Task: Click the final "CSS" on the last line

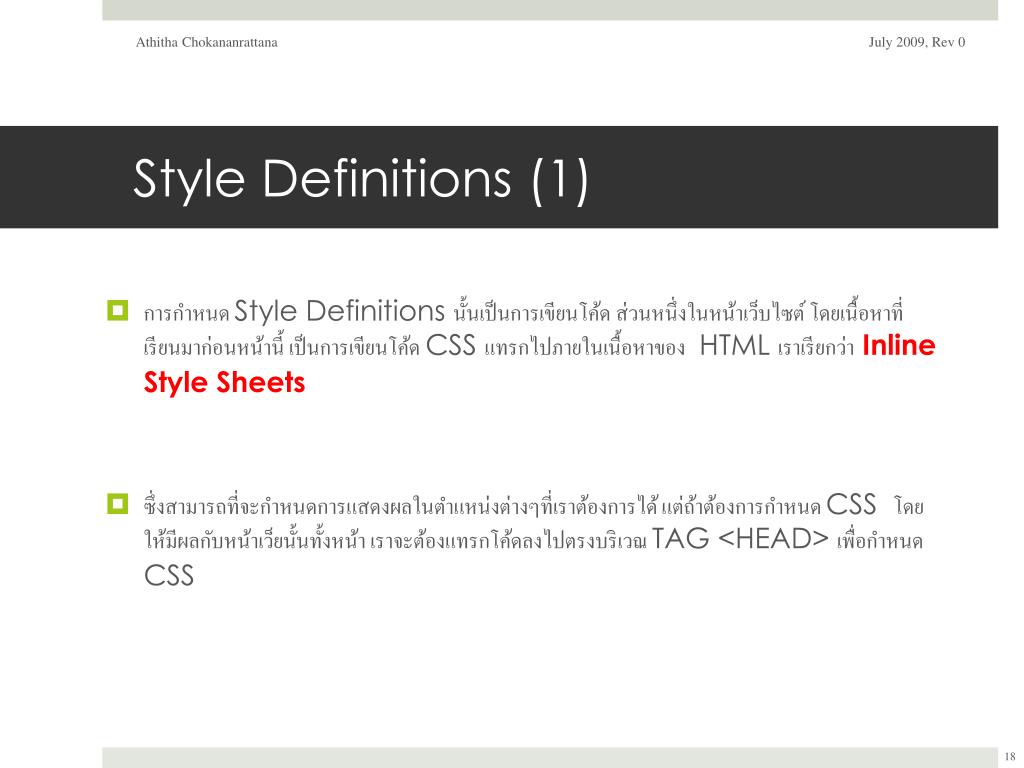Action: 169,576
